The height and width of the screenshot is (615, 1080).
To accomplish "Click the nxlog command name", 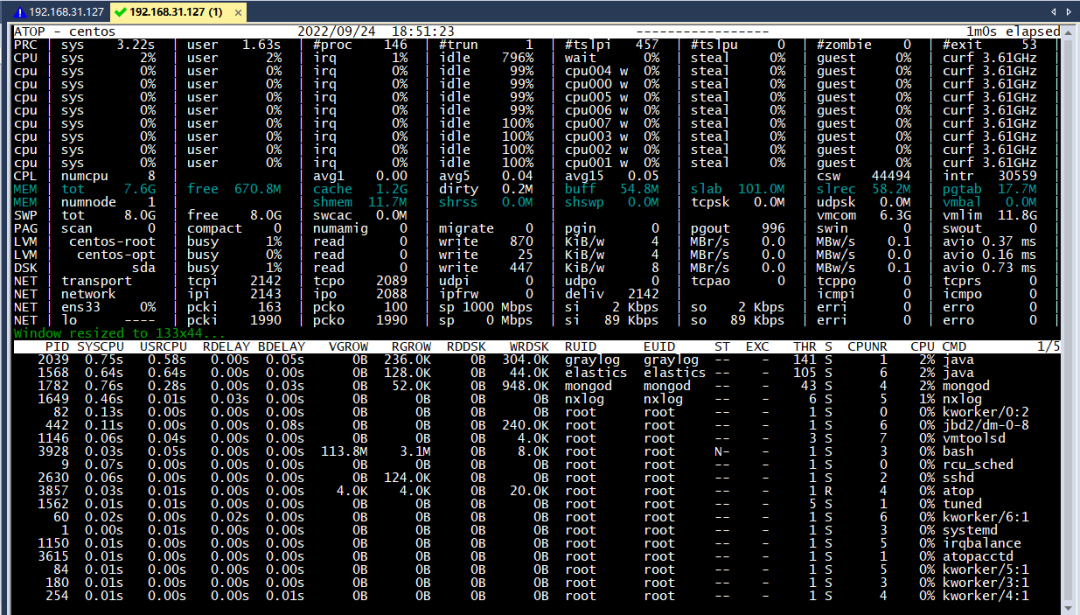I will [962, 399].
